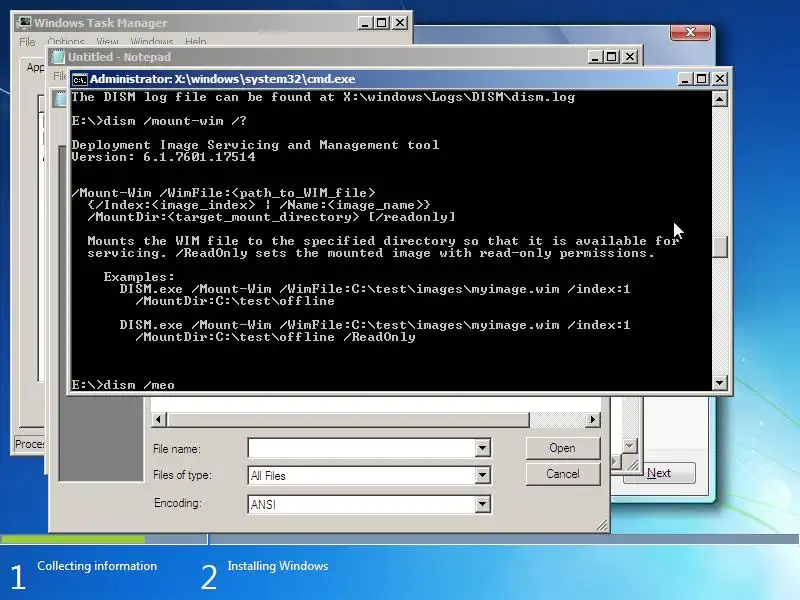
Task: Open the Windows menu in Task Manager
Action: (x=152, y=41)
